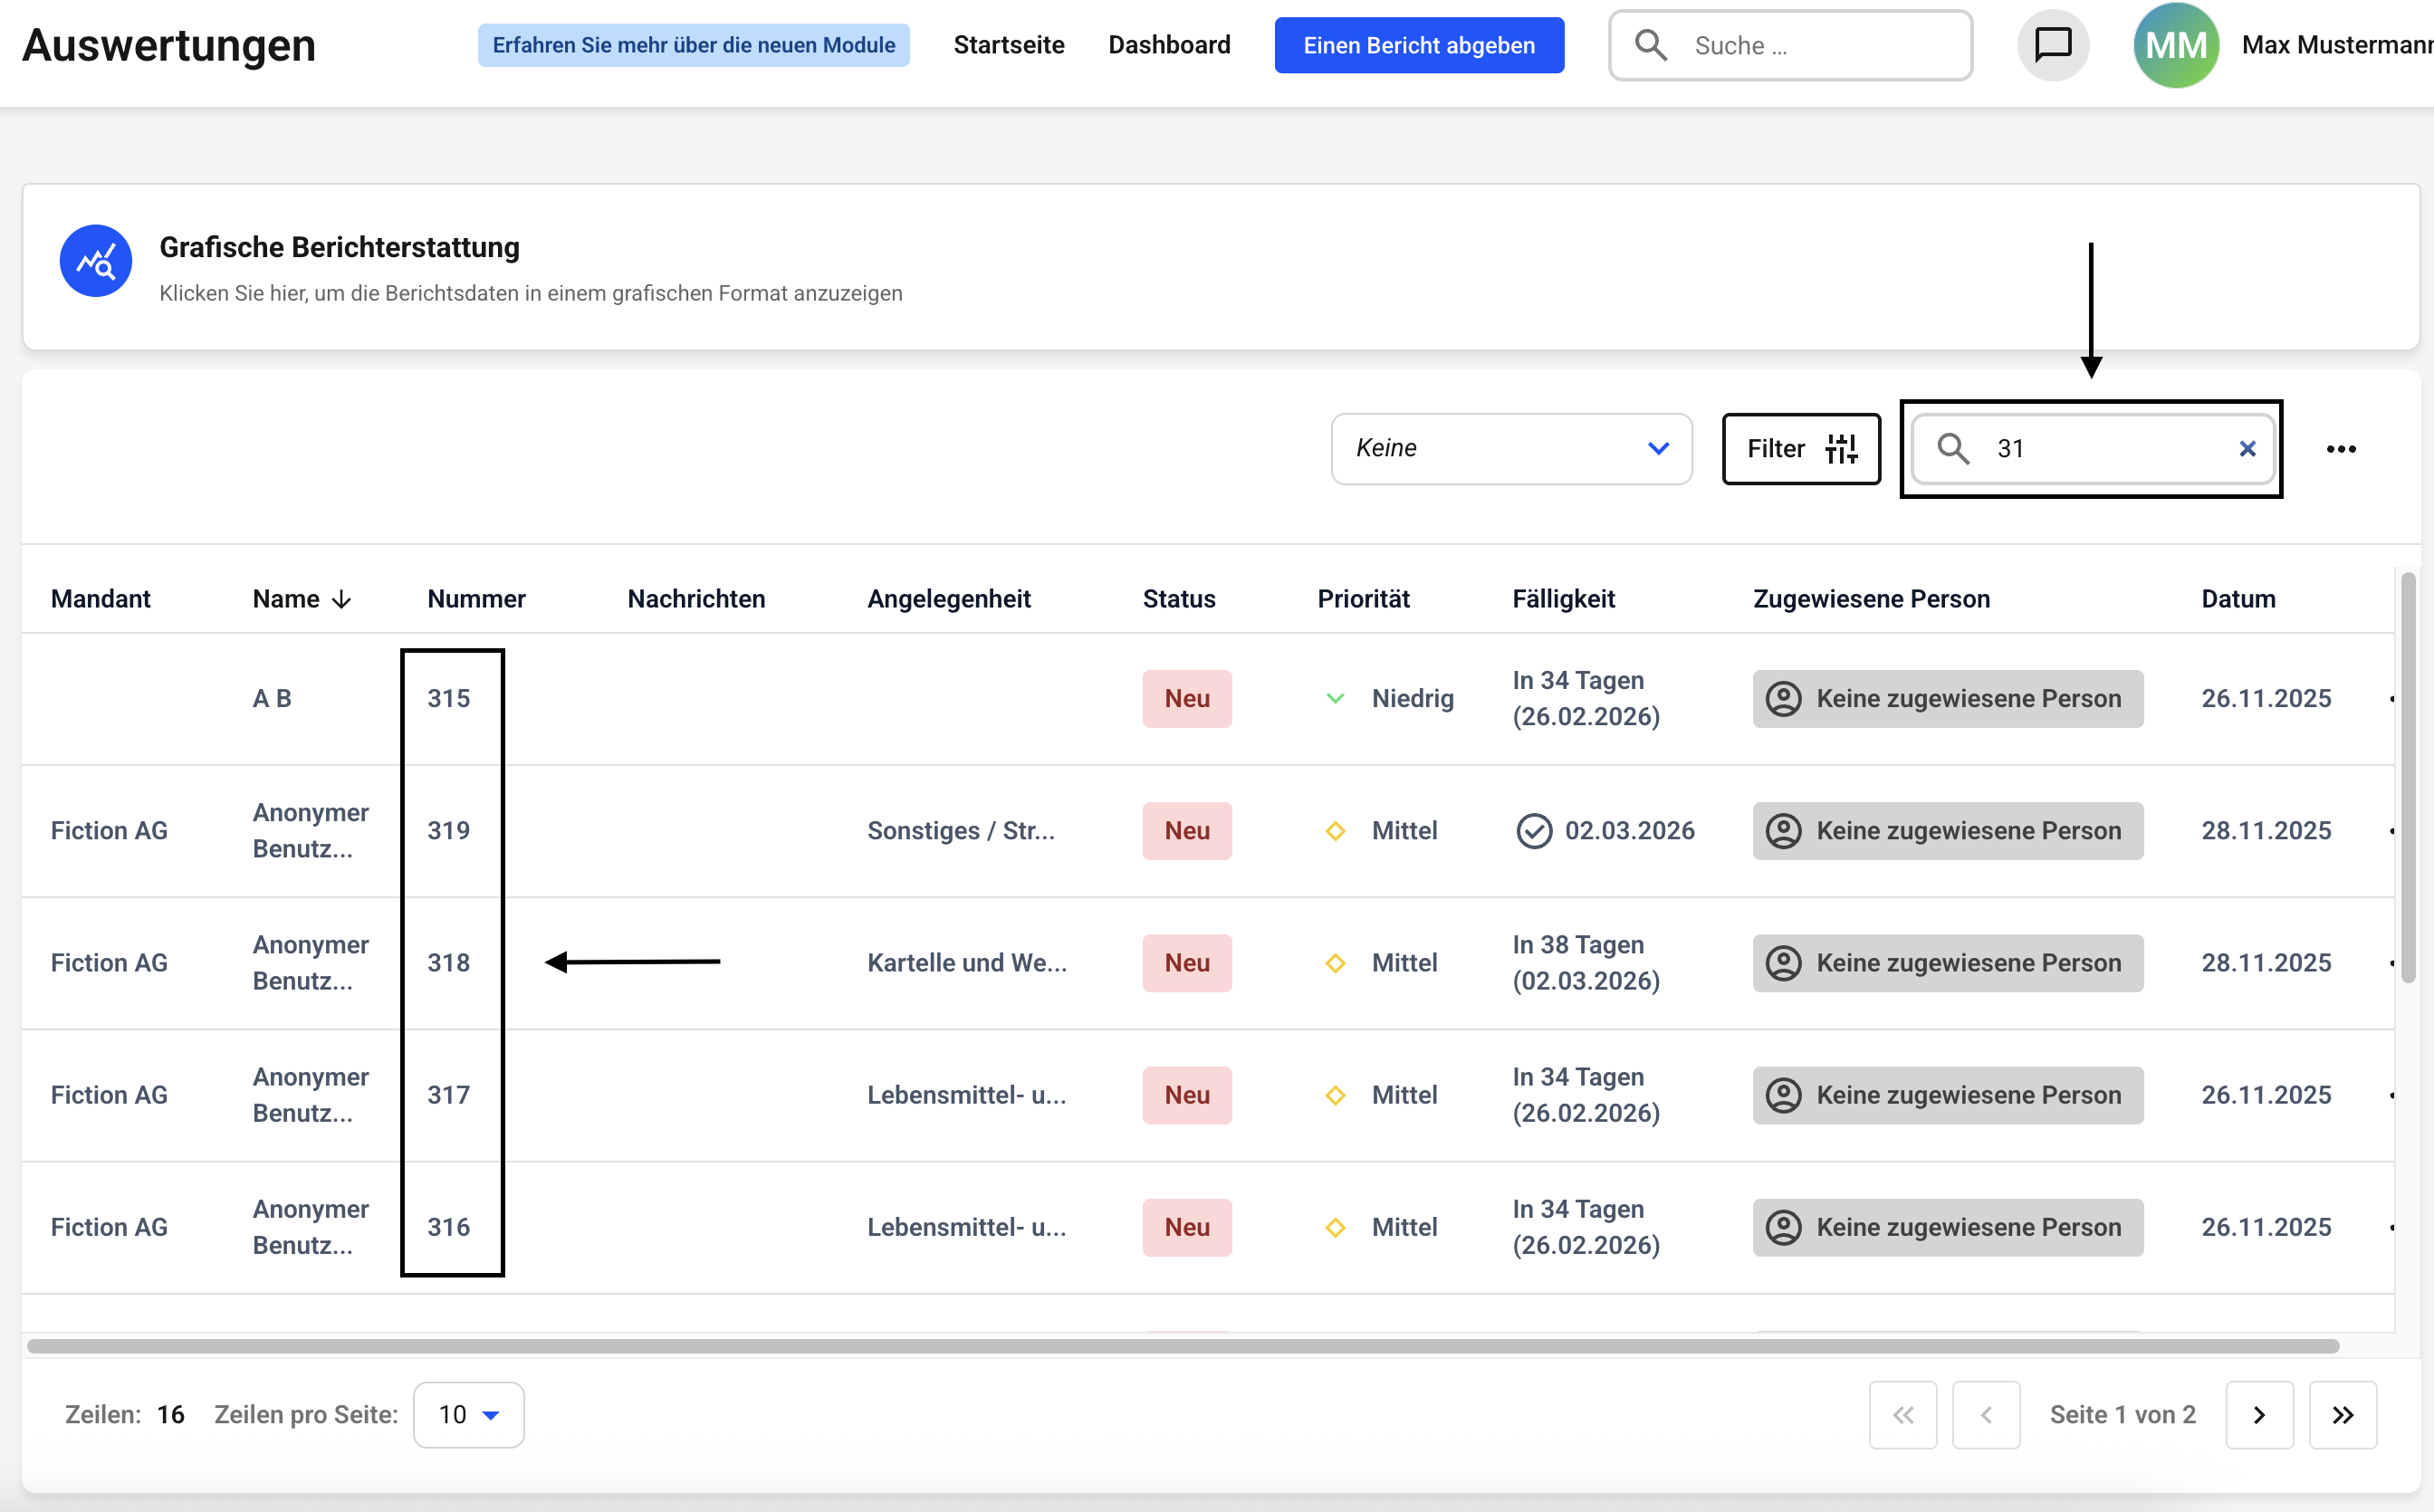Click the sort arrow on Name column
2434x1512 pixels.
click(x=342, y=599)
